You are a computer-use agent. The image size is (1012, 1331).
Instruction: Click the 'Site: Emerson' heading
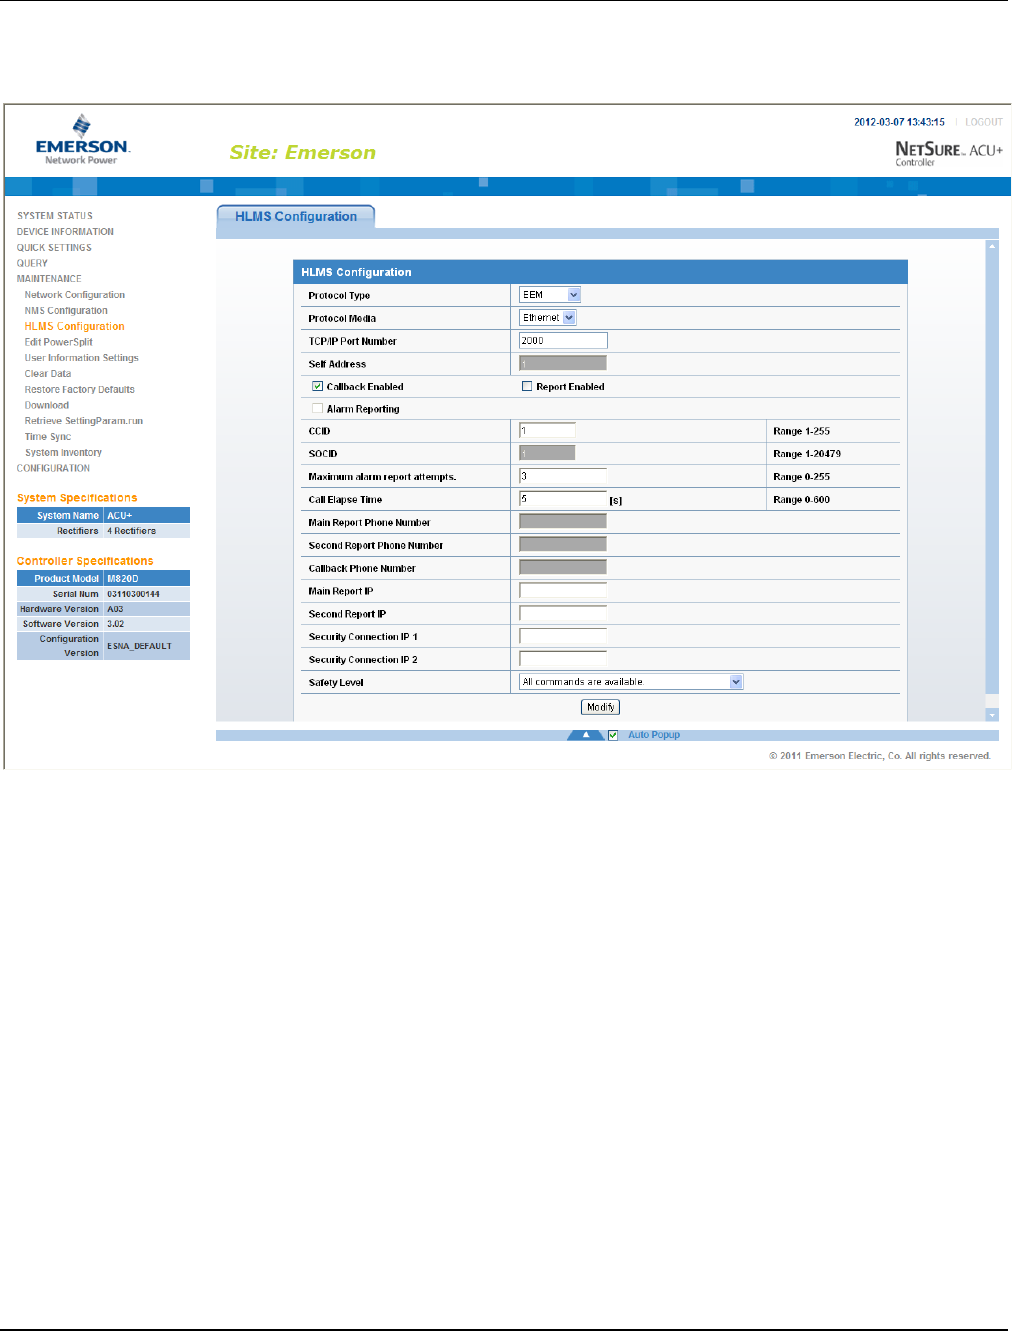(x=303, y=153)
